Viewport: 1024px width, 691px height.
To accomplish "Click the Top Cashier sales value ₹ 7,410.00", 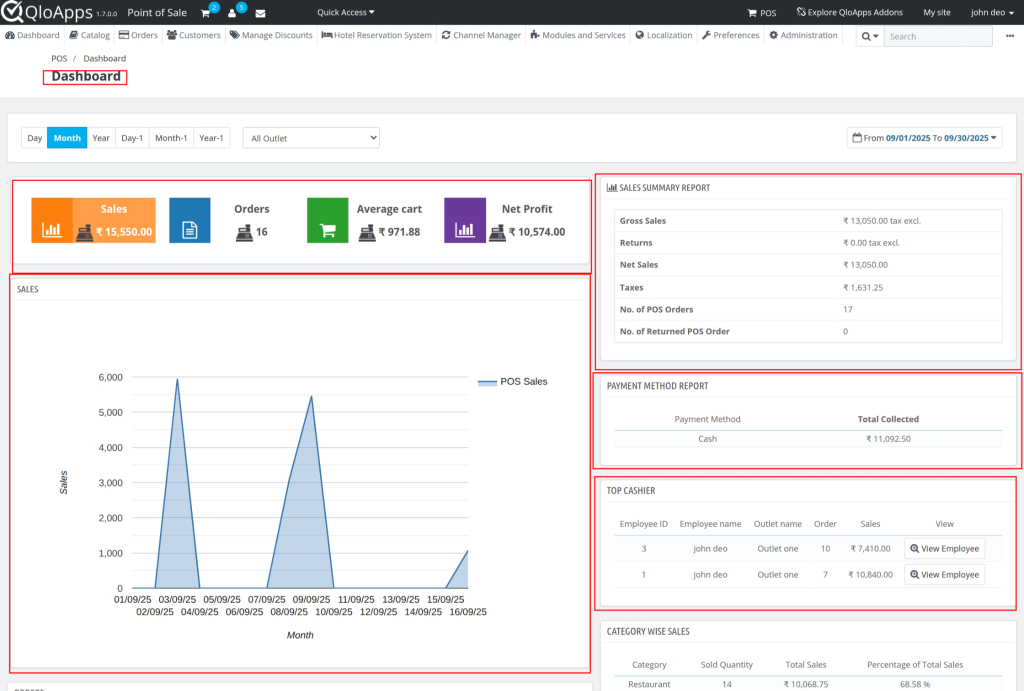I will point(870,549).
